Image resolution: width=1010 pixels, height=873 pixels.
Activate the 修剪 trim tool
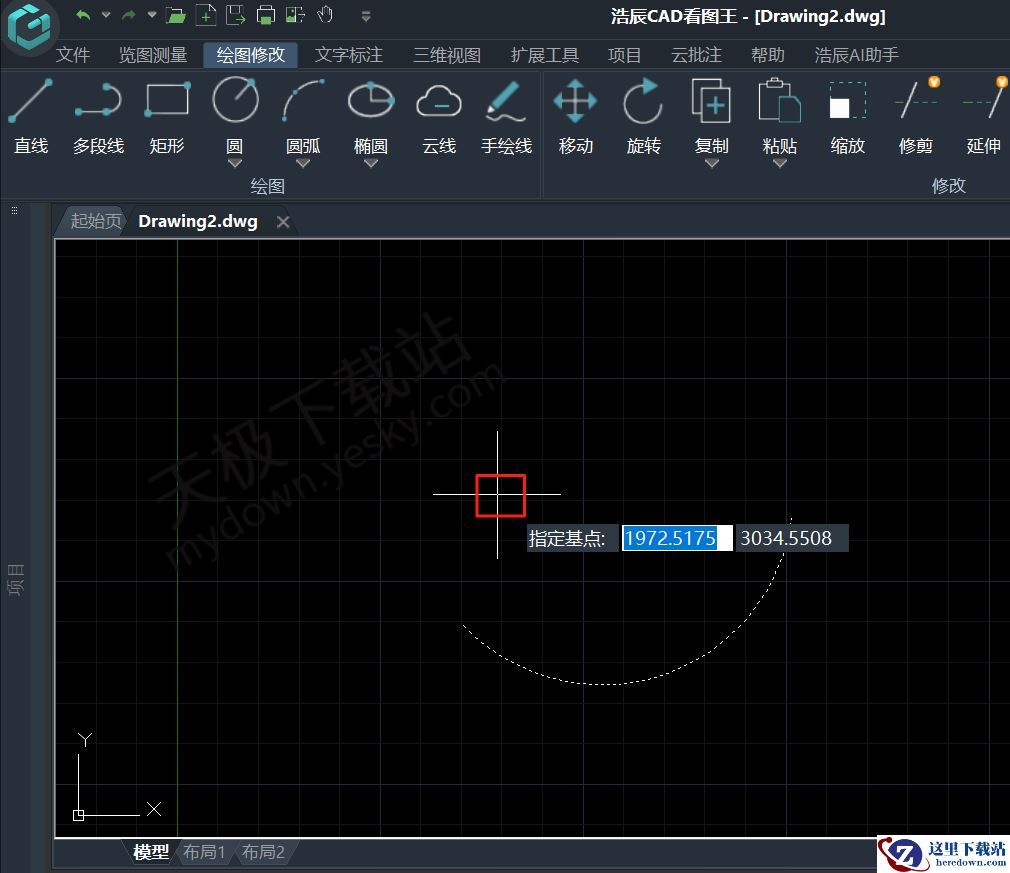point(916,116)
